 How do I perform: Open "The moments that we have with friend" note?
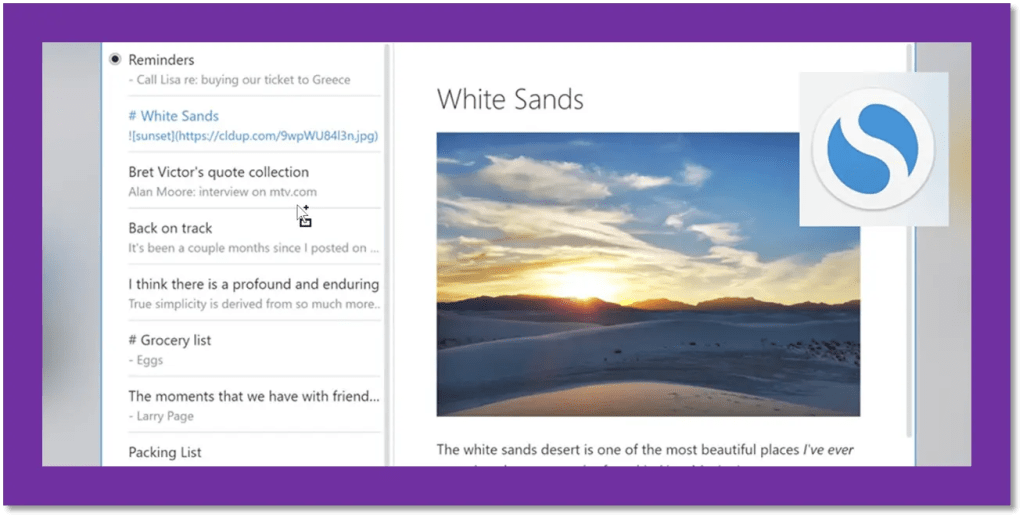pyautogui.click(x=254, y=396)
